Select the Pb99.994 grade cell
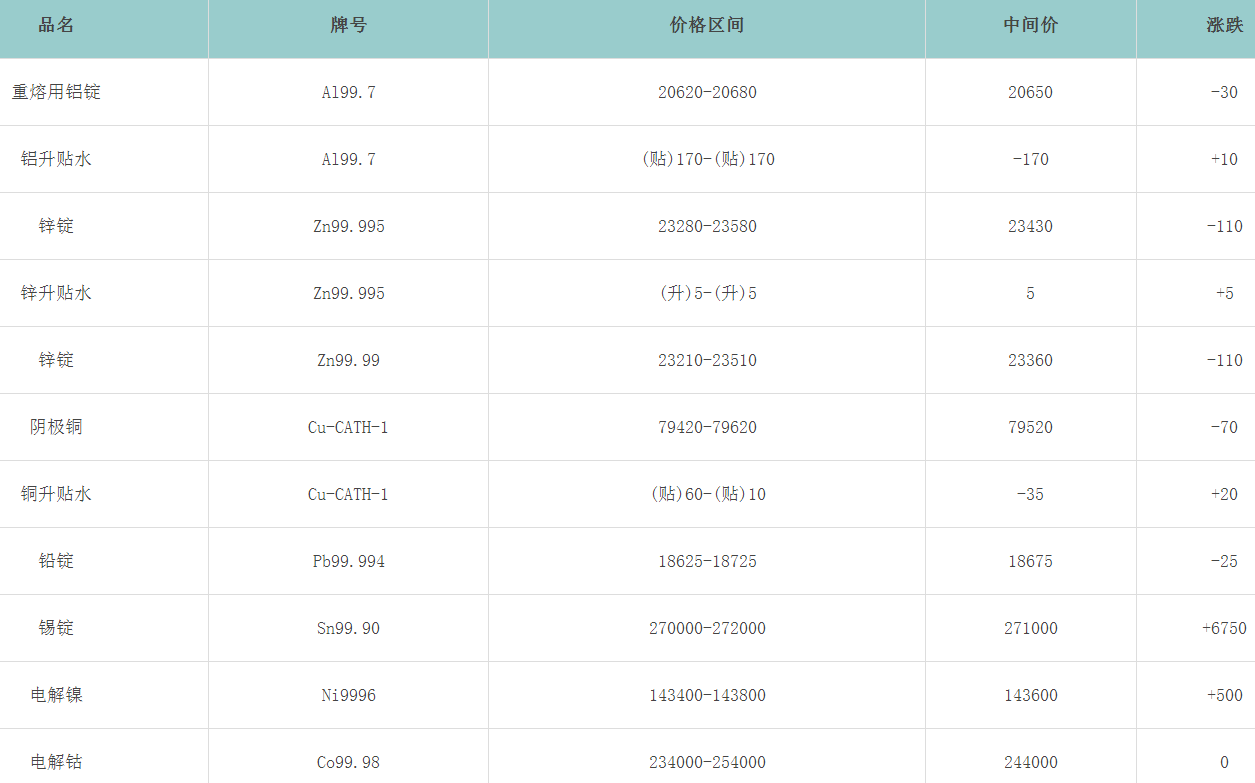This screenshot has width=1255, height=783. point(348,561)
